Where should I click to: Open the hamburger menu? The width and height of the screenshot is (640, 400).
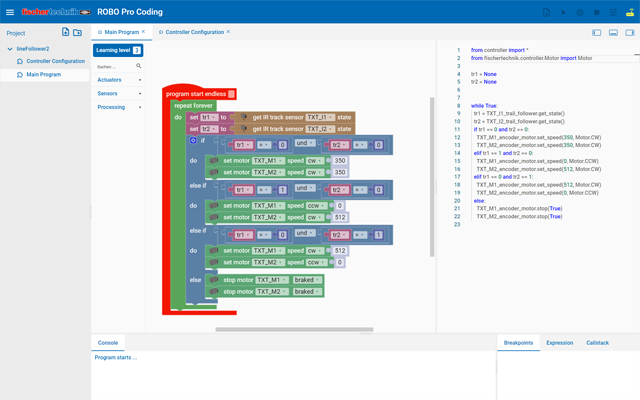tap(10, 12)
